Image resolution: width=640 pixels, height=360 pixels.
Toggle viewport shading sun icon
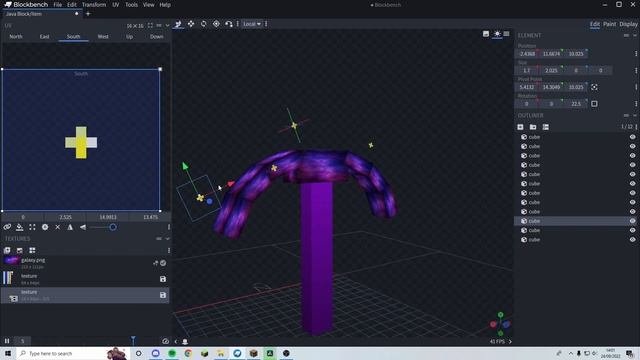497,34
